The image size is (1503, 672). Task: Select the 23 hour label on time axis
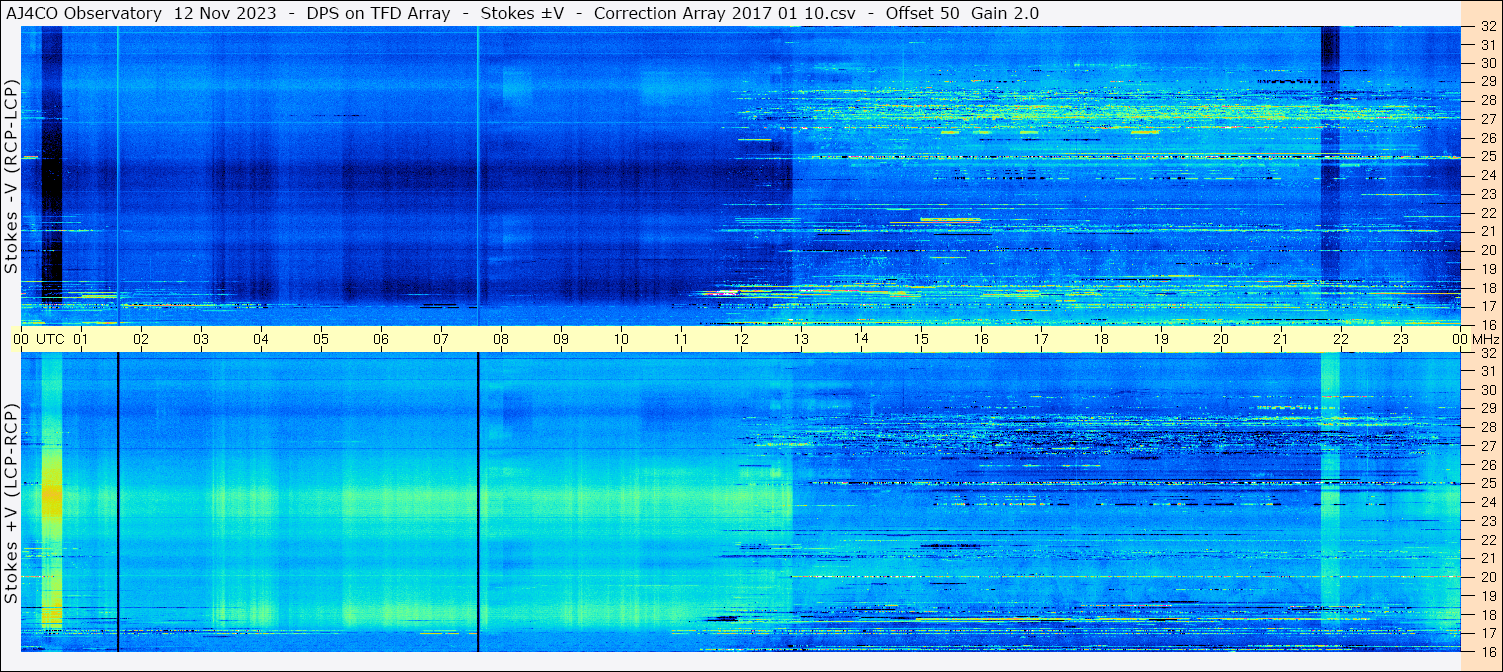tap(1401, 339)
